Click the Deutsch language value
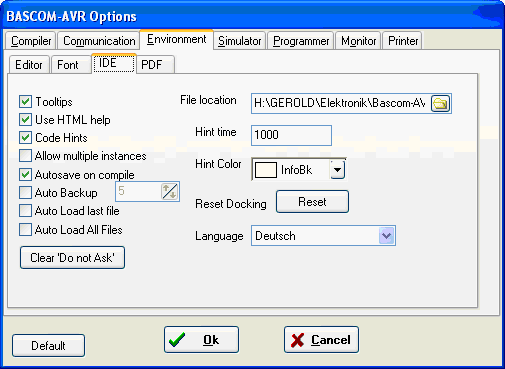This screenshot has height=369, width=505. 275,236
